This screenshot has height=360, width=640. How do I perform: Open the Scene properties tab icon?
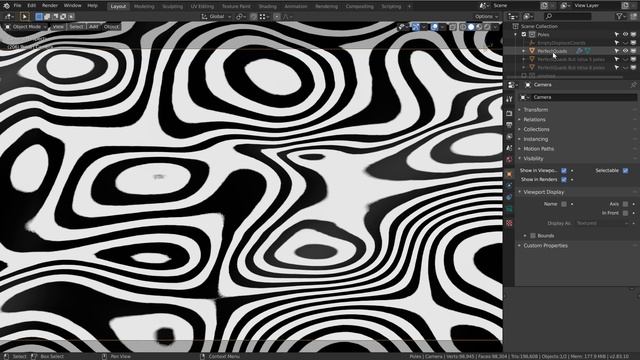pos(509,148)
